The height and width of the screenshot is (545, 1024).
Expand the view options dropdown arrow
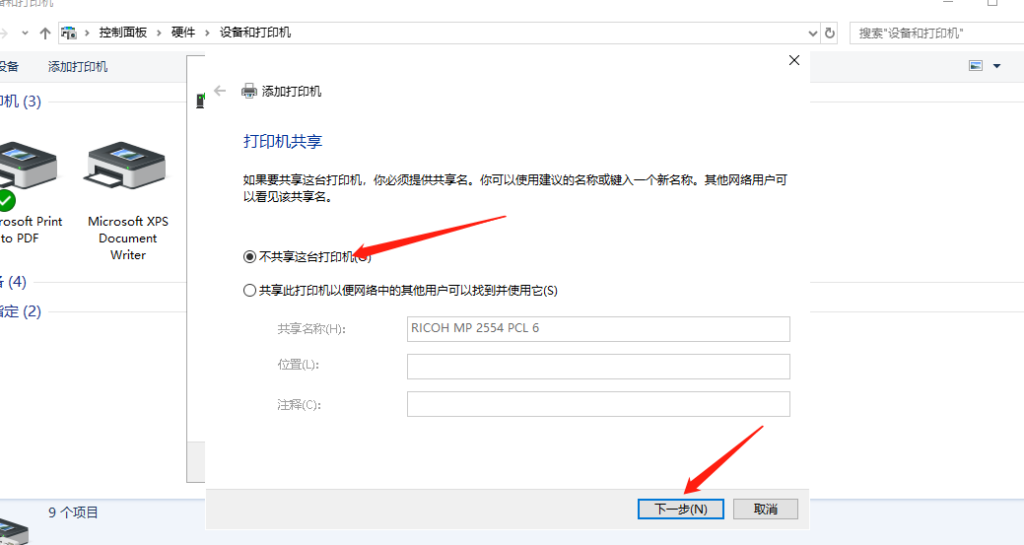(997, 66)
